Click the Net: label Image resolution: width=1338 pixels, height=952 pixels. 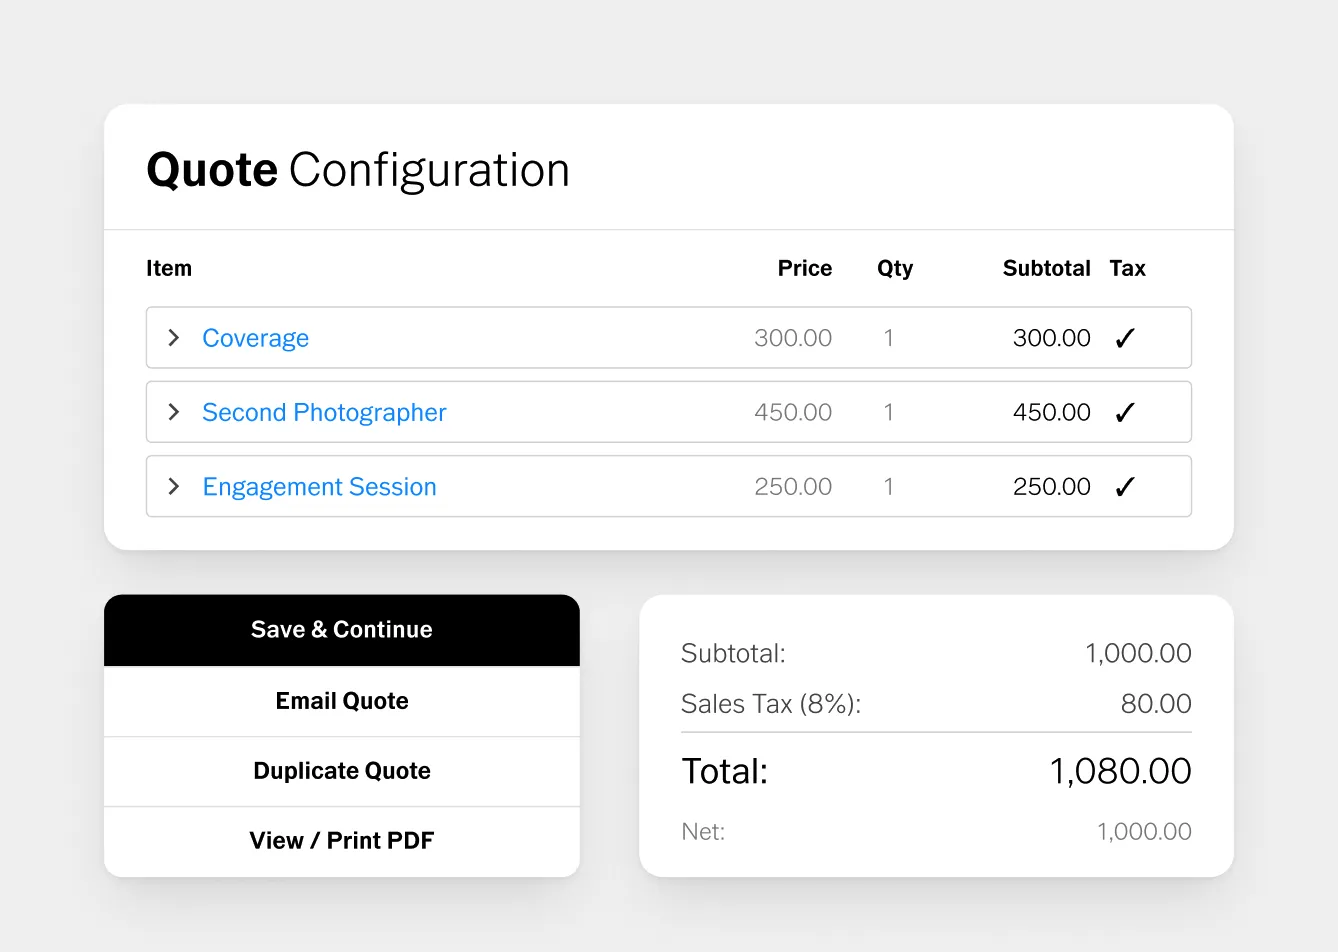click(x=703, y=832)
